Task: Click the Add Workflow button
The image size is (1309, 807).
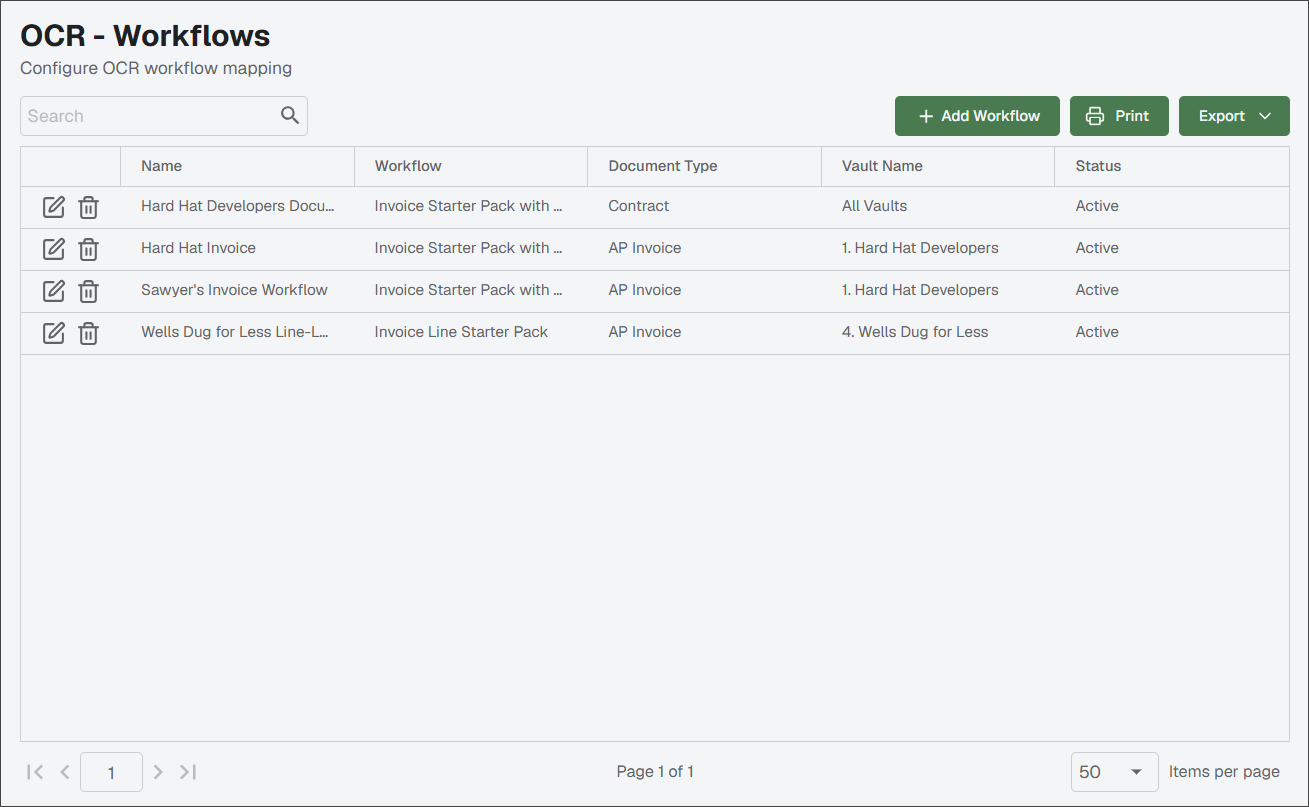Action: 977,116
